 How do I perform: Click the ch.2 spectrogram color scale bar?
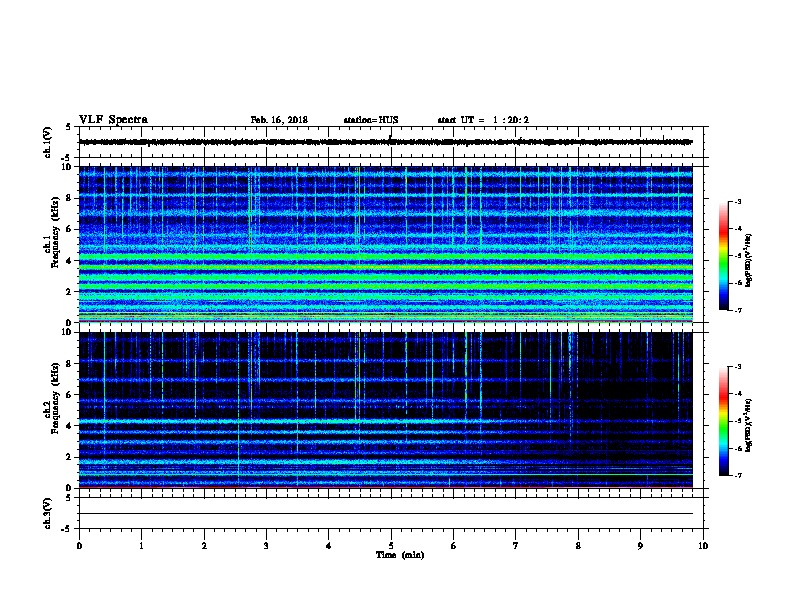tap(723, 421)
